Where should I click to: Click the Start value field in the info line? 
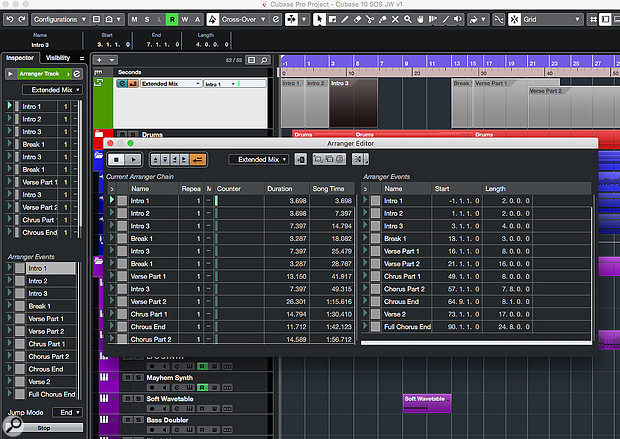pyautogui.click(x=114, y=45)
